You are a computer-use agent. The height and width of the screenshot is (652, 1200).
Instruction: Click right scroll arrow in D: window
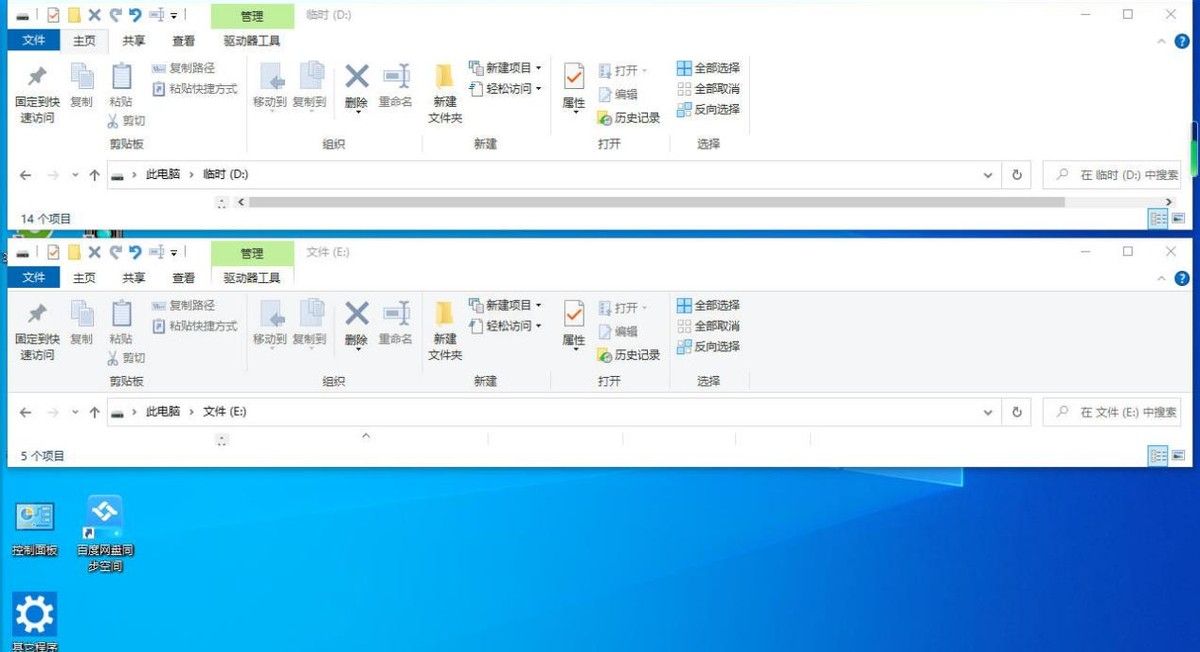(1168, 202)
